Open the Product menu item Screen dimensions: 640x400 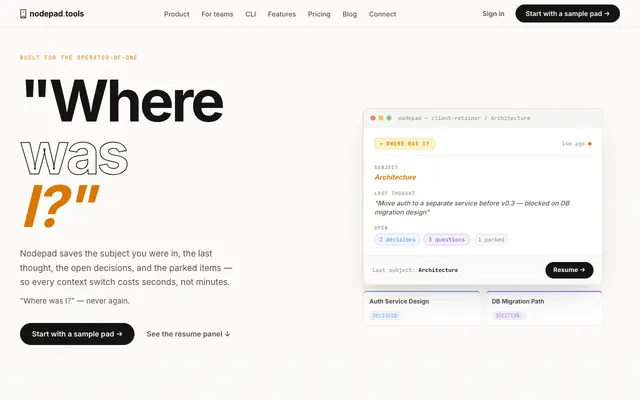177,14
